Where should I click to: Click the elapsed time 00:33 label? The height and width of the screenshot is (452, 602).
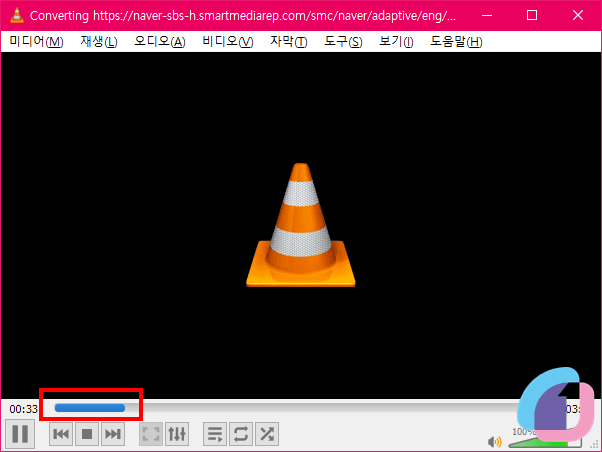23,409
